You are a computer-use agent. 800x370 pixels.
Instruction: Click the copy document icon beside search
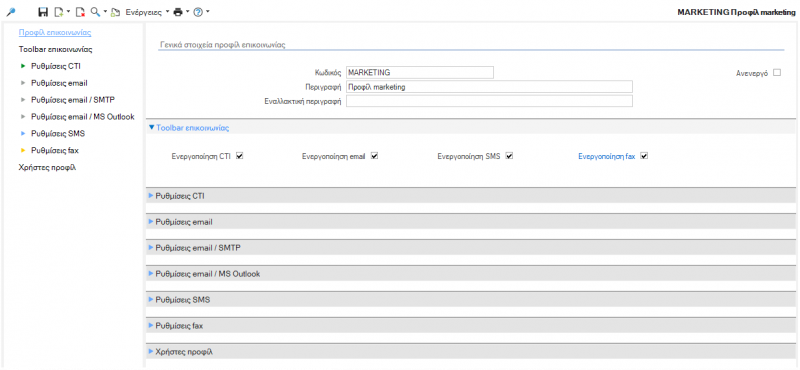click(116, 12)
